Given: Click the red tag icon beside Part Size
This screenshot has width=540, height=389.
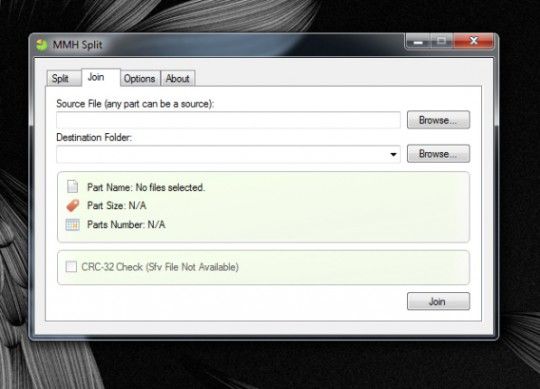Looking at the screenshot, I should tap(73, 206).
